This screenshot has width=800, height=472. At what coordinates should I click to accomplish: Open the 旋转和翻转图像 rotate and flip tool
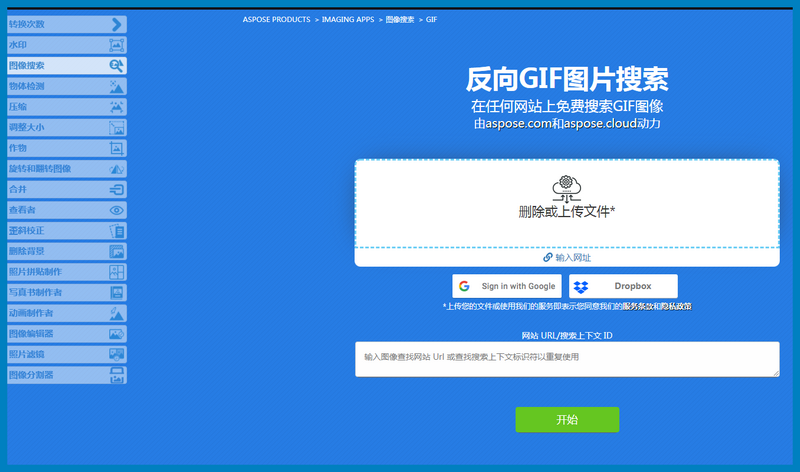point(67,168)
